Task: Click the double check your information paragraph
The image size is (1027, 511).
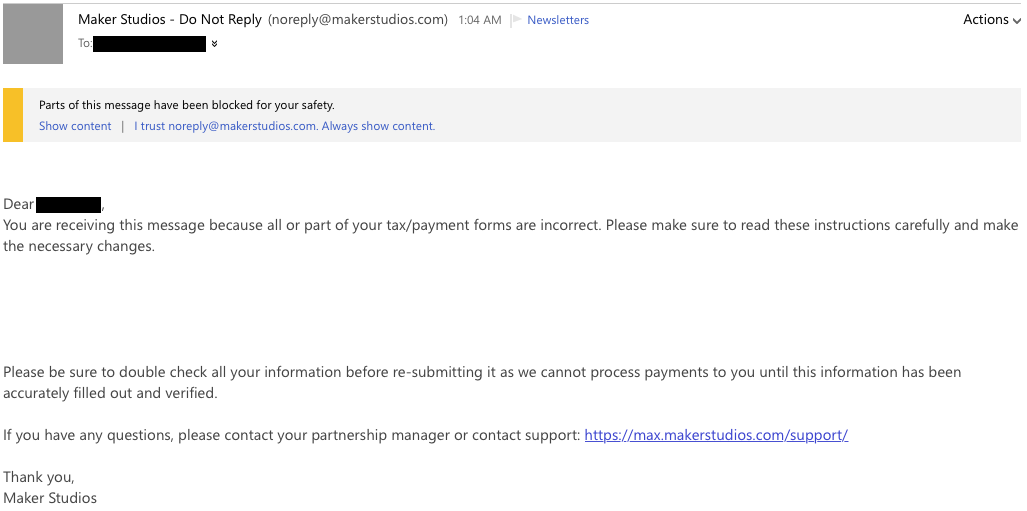Action: coord(482,383)
